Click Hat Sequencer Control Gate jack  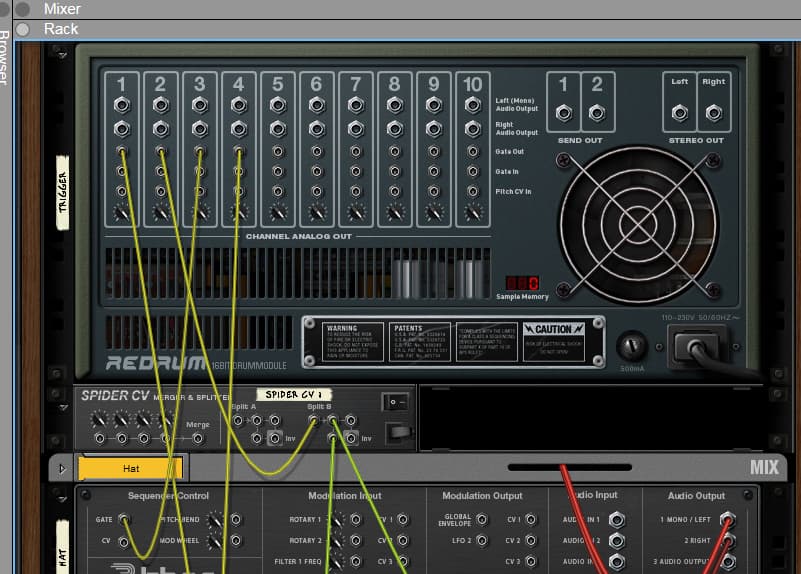tap(124, 519)
